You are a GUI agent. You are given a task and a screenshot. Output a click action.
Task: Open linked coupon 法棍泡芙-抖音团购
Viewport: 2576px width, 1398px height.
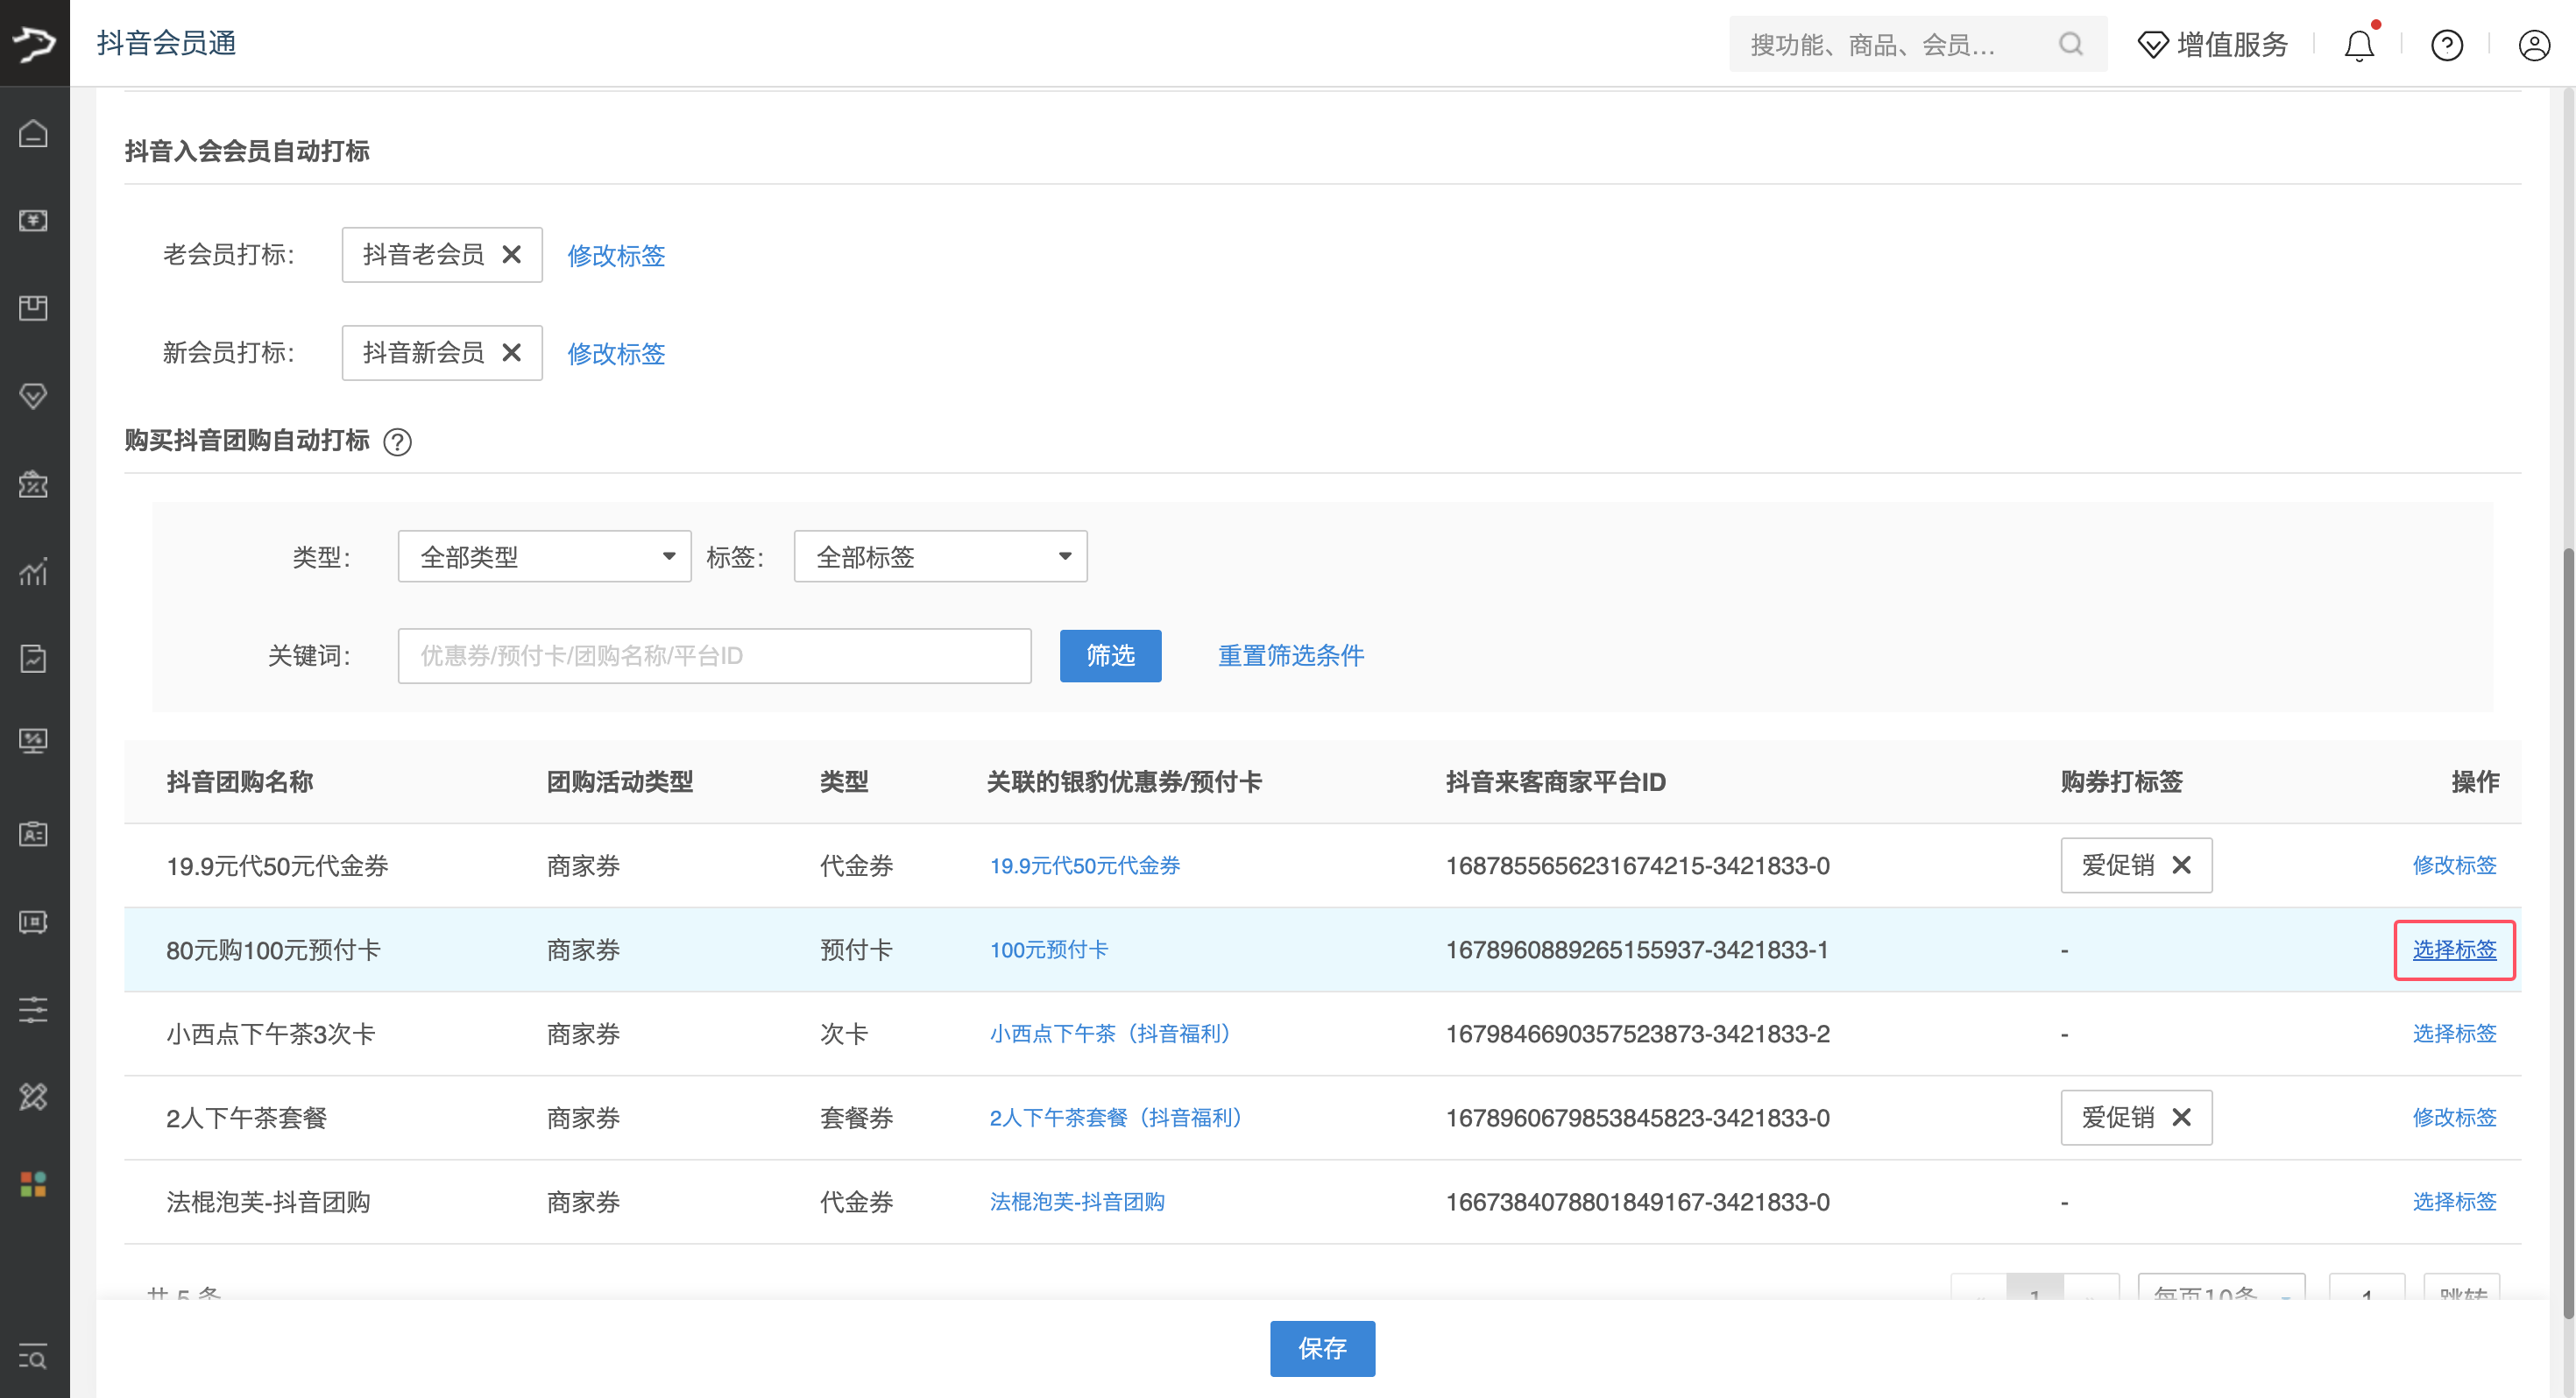(1077, 1202)
